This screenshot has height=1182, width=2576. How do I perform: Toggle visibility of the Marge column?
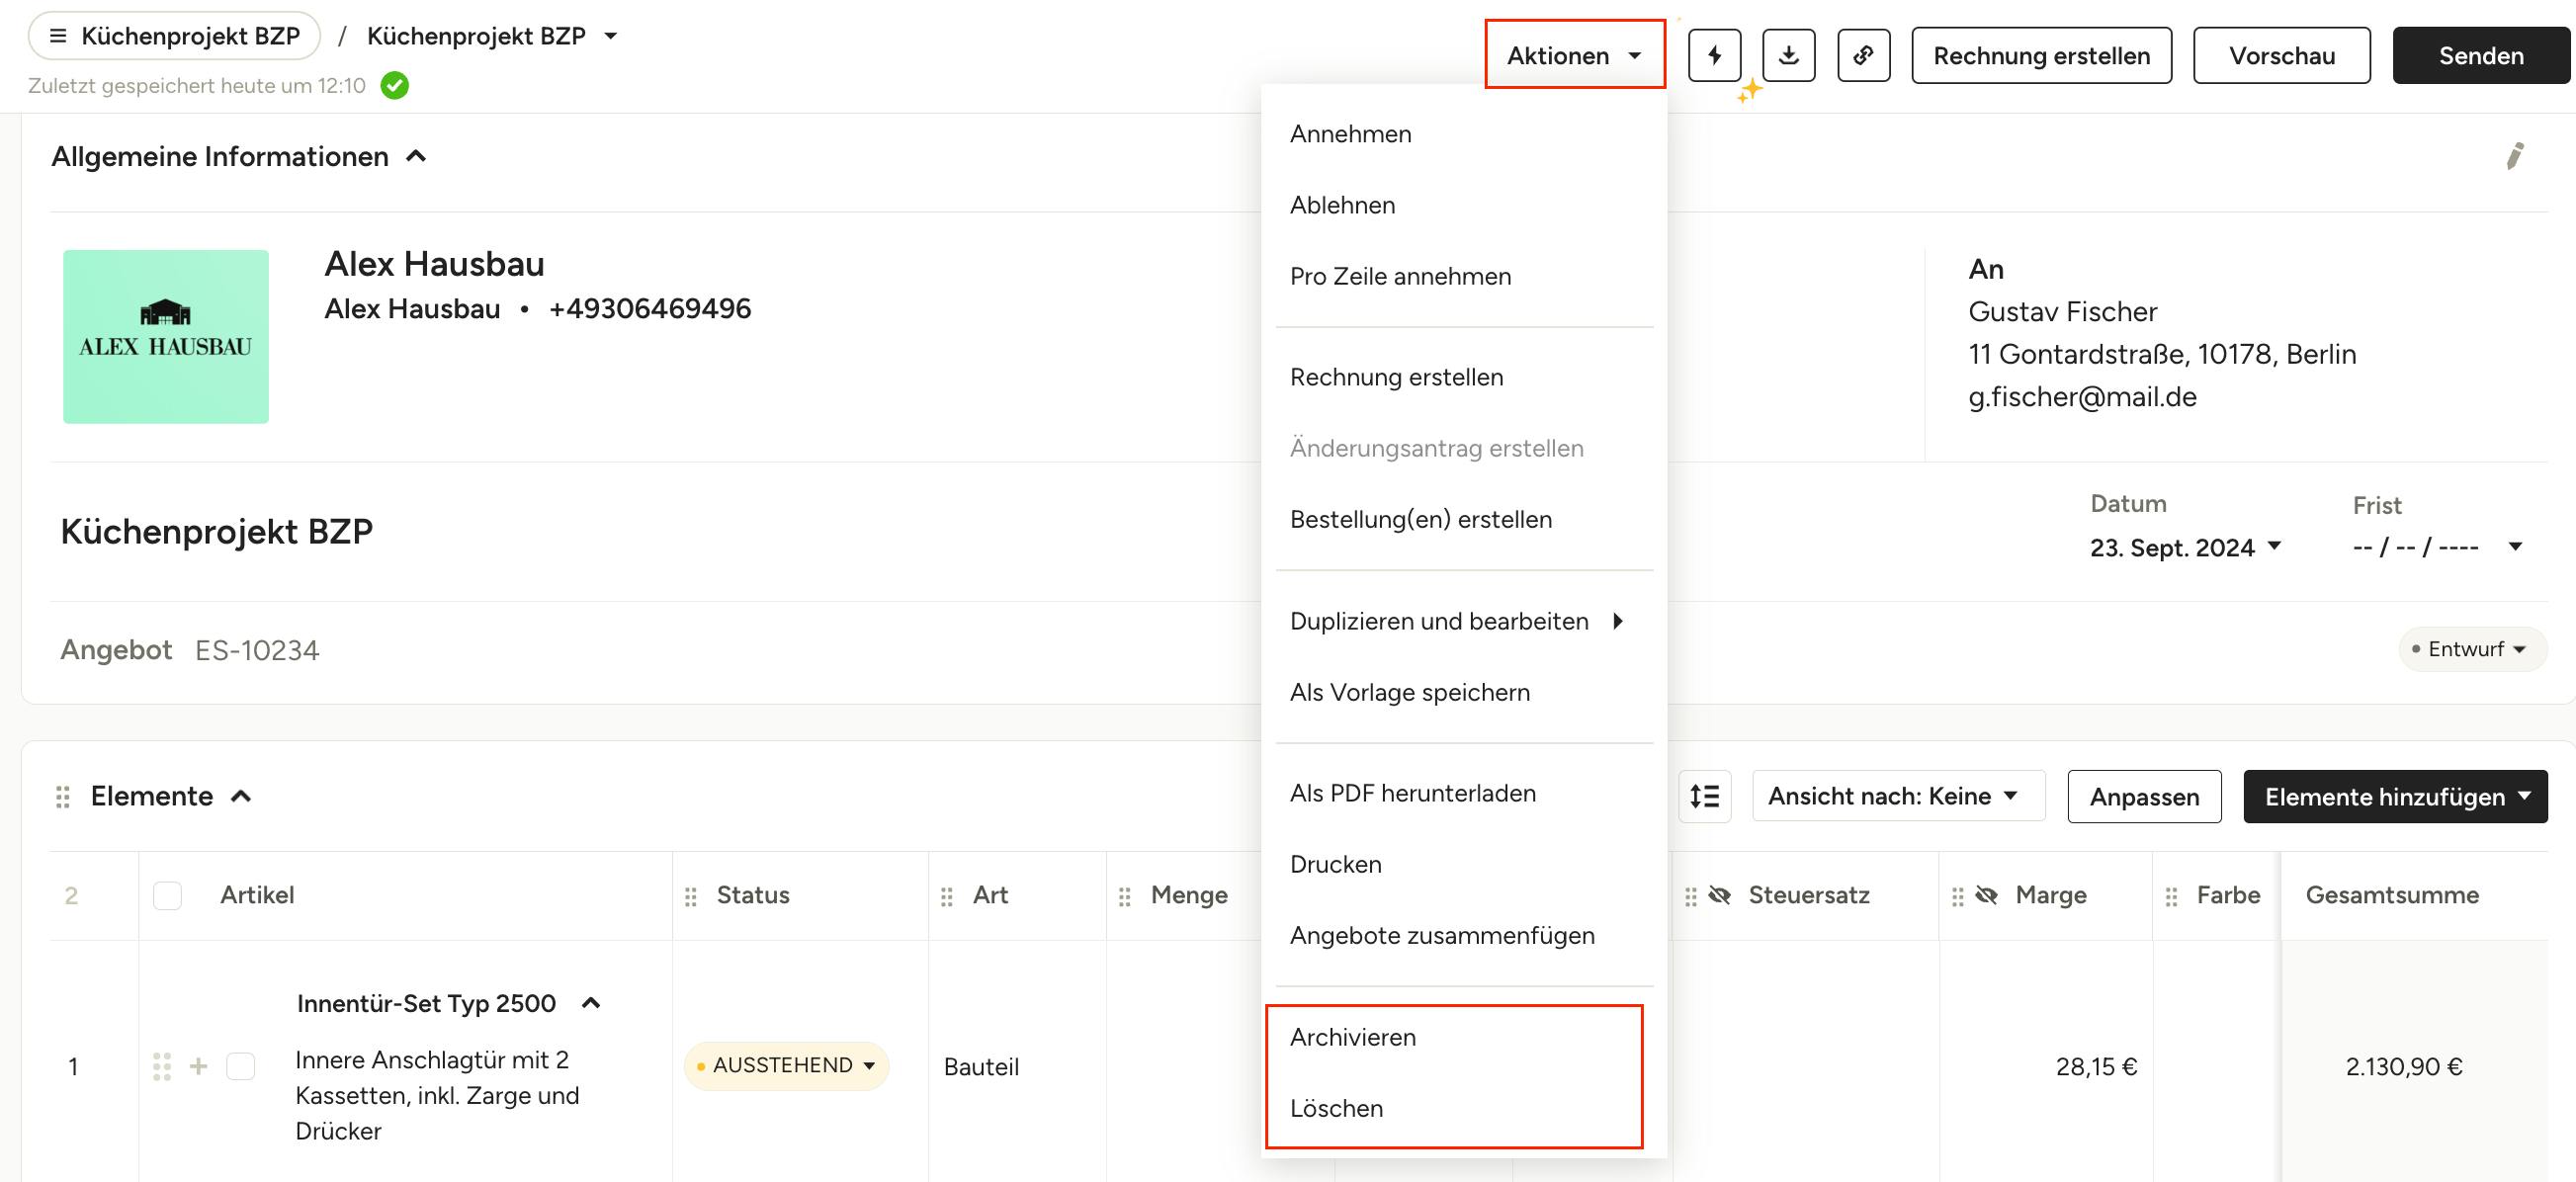[1987, 895]
